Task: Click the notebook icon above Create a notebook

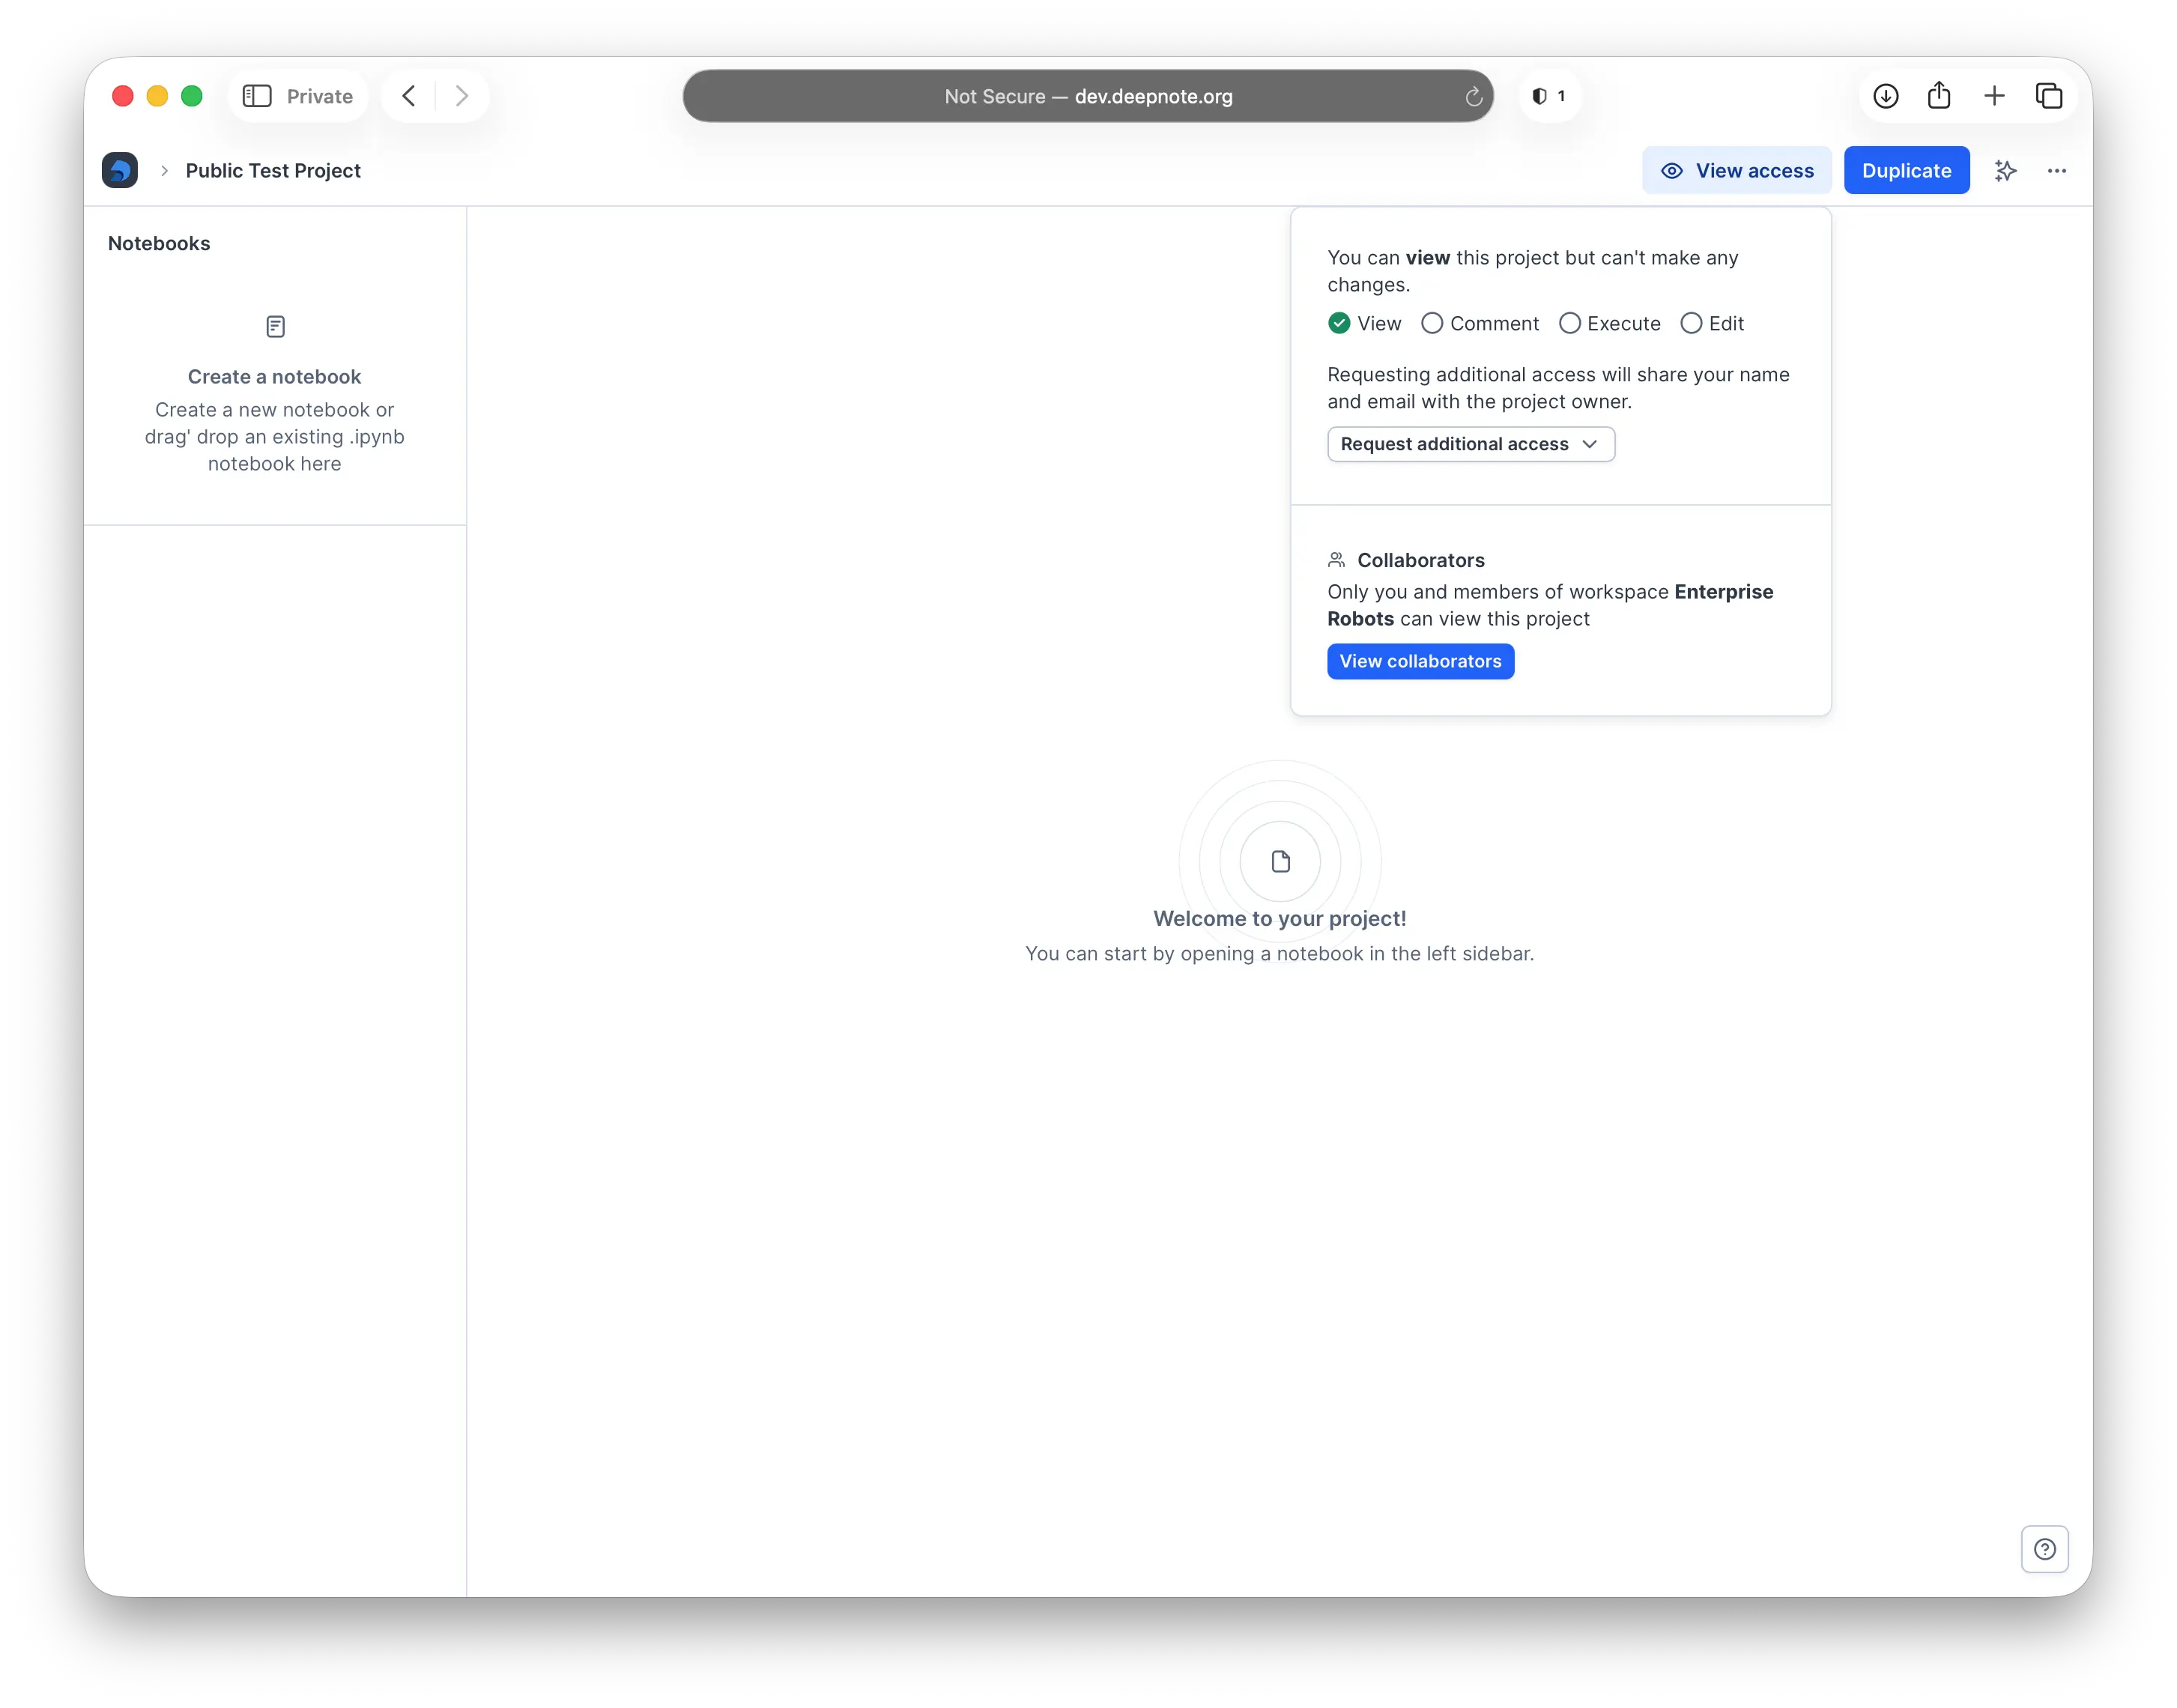Action: coord(275,327)
